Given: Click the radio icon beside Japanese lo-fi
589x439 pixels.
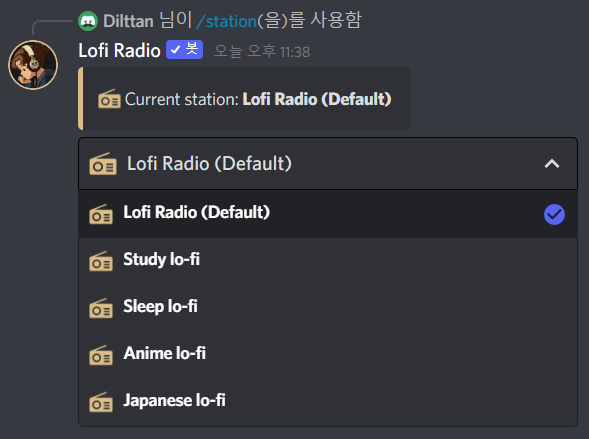Looking at the screenshot, I should click(101, 402).
